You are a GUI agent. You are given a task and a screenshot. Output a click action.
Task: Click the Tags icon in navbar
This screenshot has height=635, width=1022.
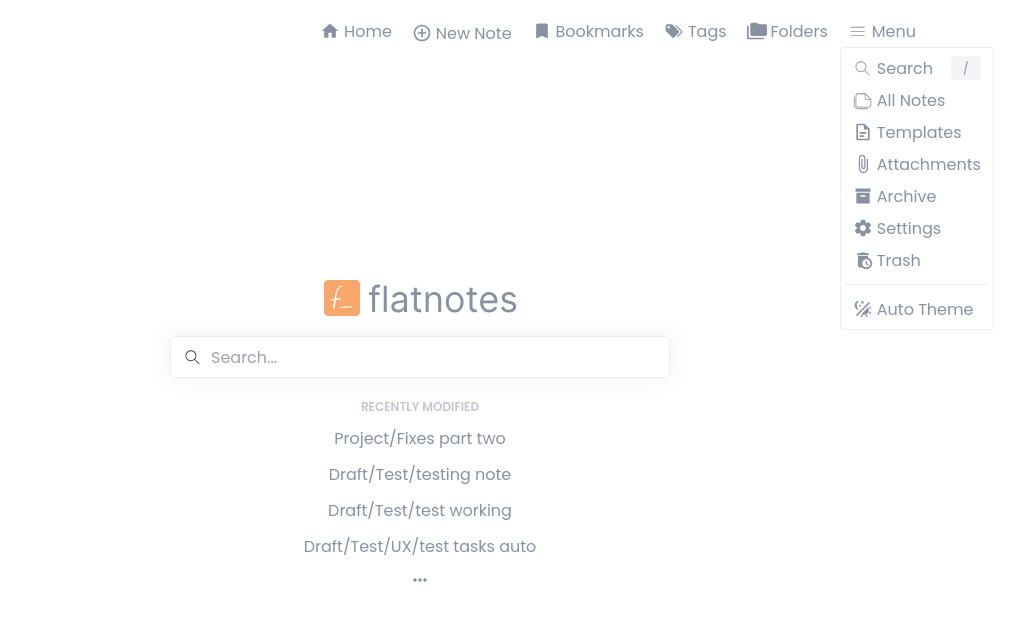pos(673,31)
